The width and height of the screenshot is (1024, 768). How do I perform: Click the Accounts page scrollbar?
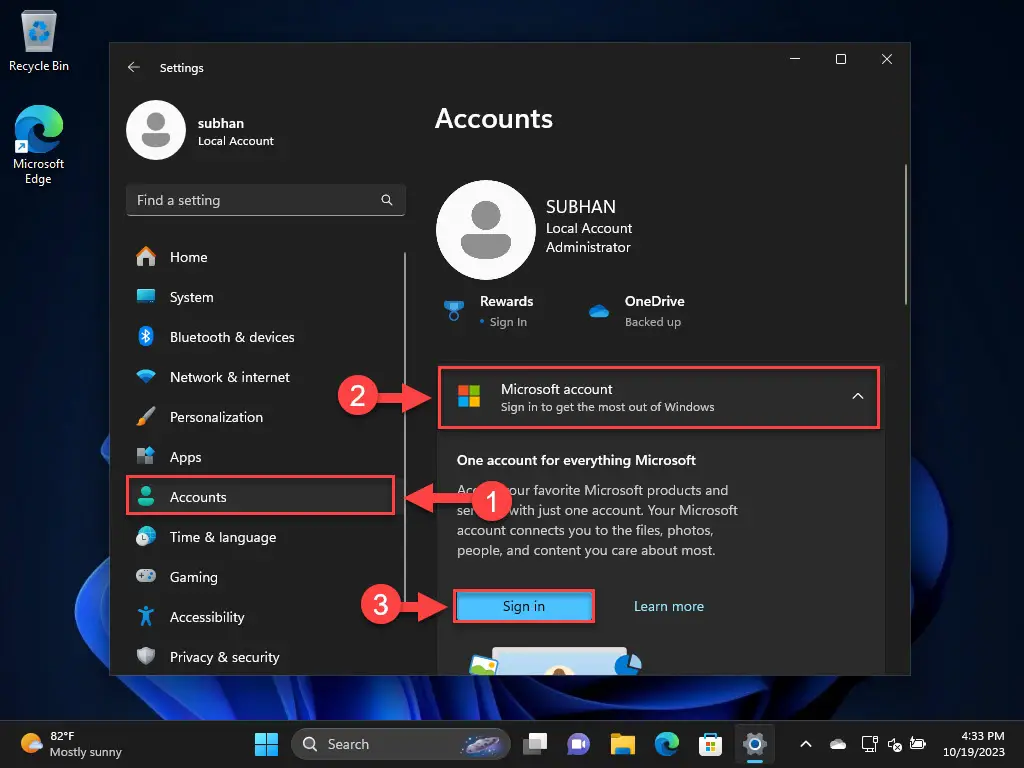906,235
